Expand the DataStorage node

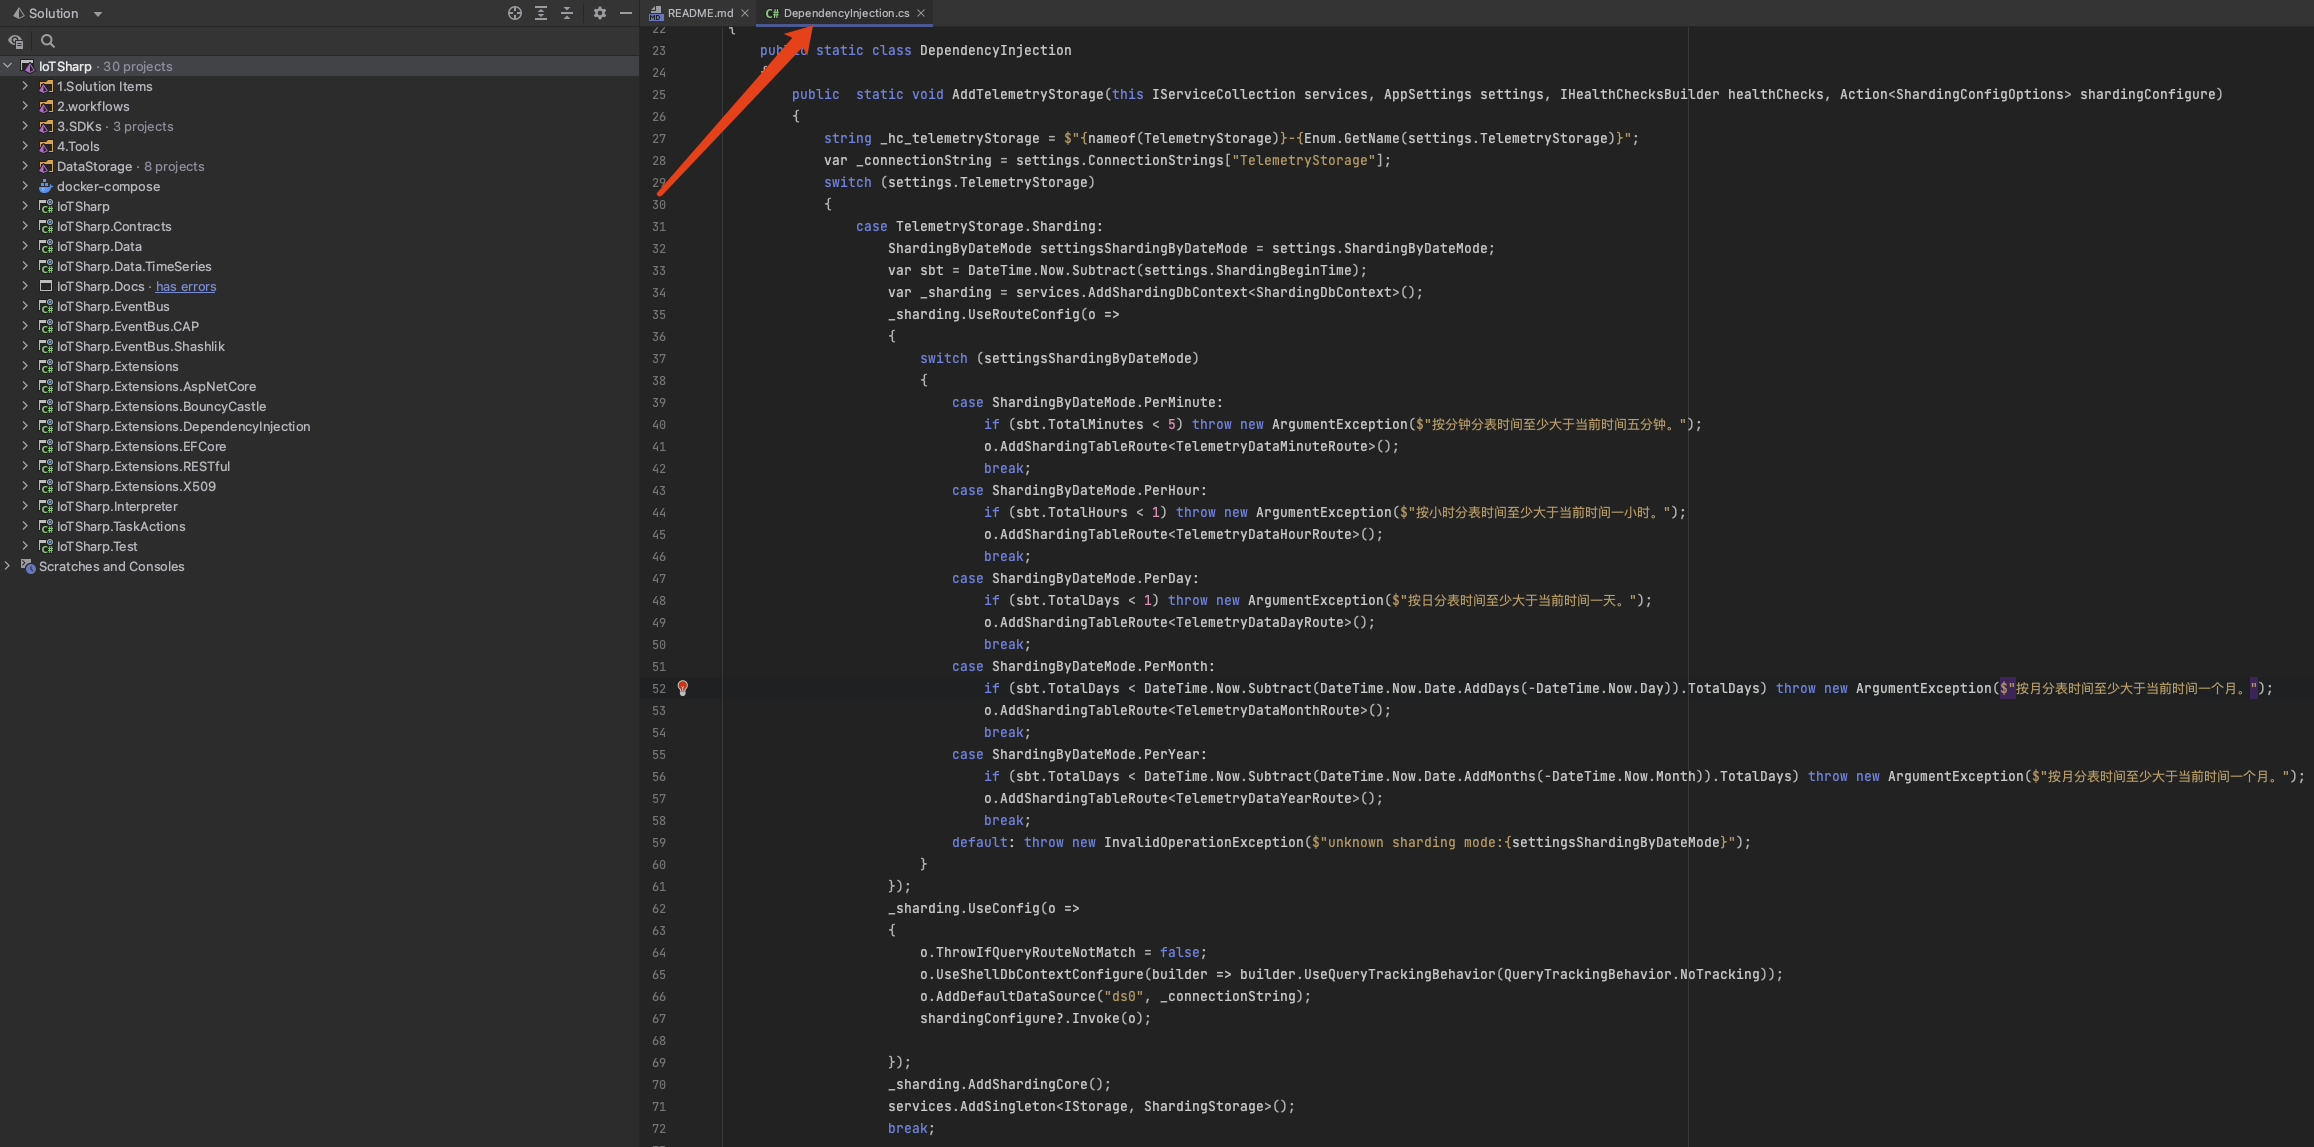(24, 166)
